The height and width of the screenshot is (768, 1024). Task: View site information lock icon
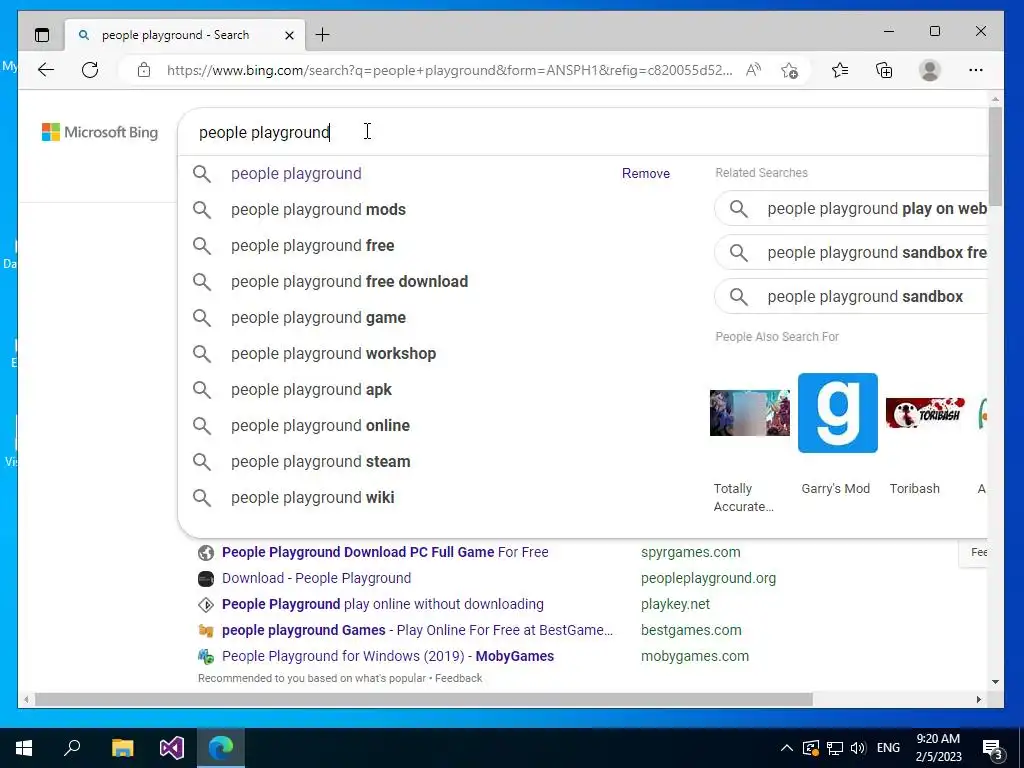coord(144,70)
